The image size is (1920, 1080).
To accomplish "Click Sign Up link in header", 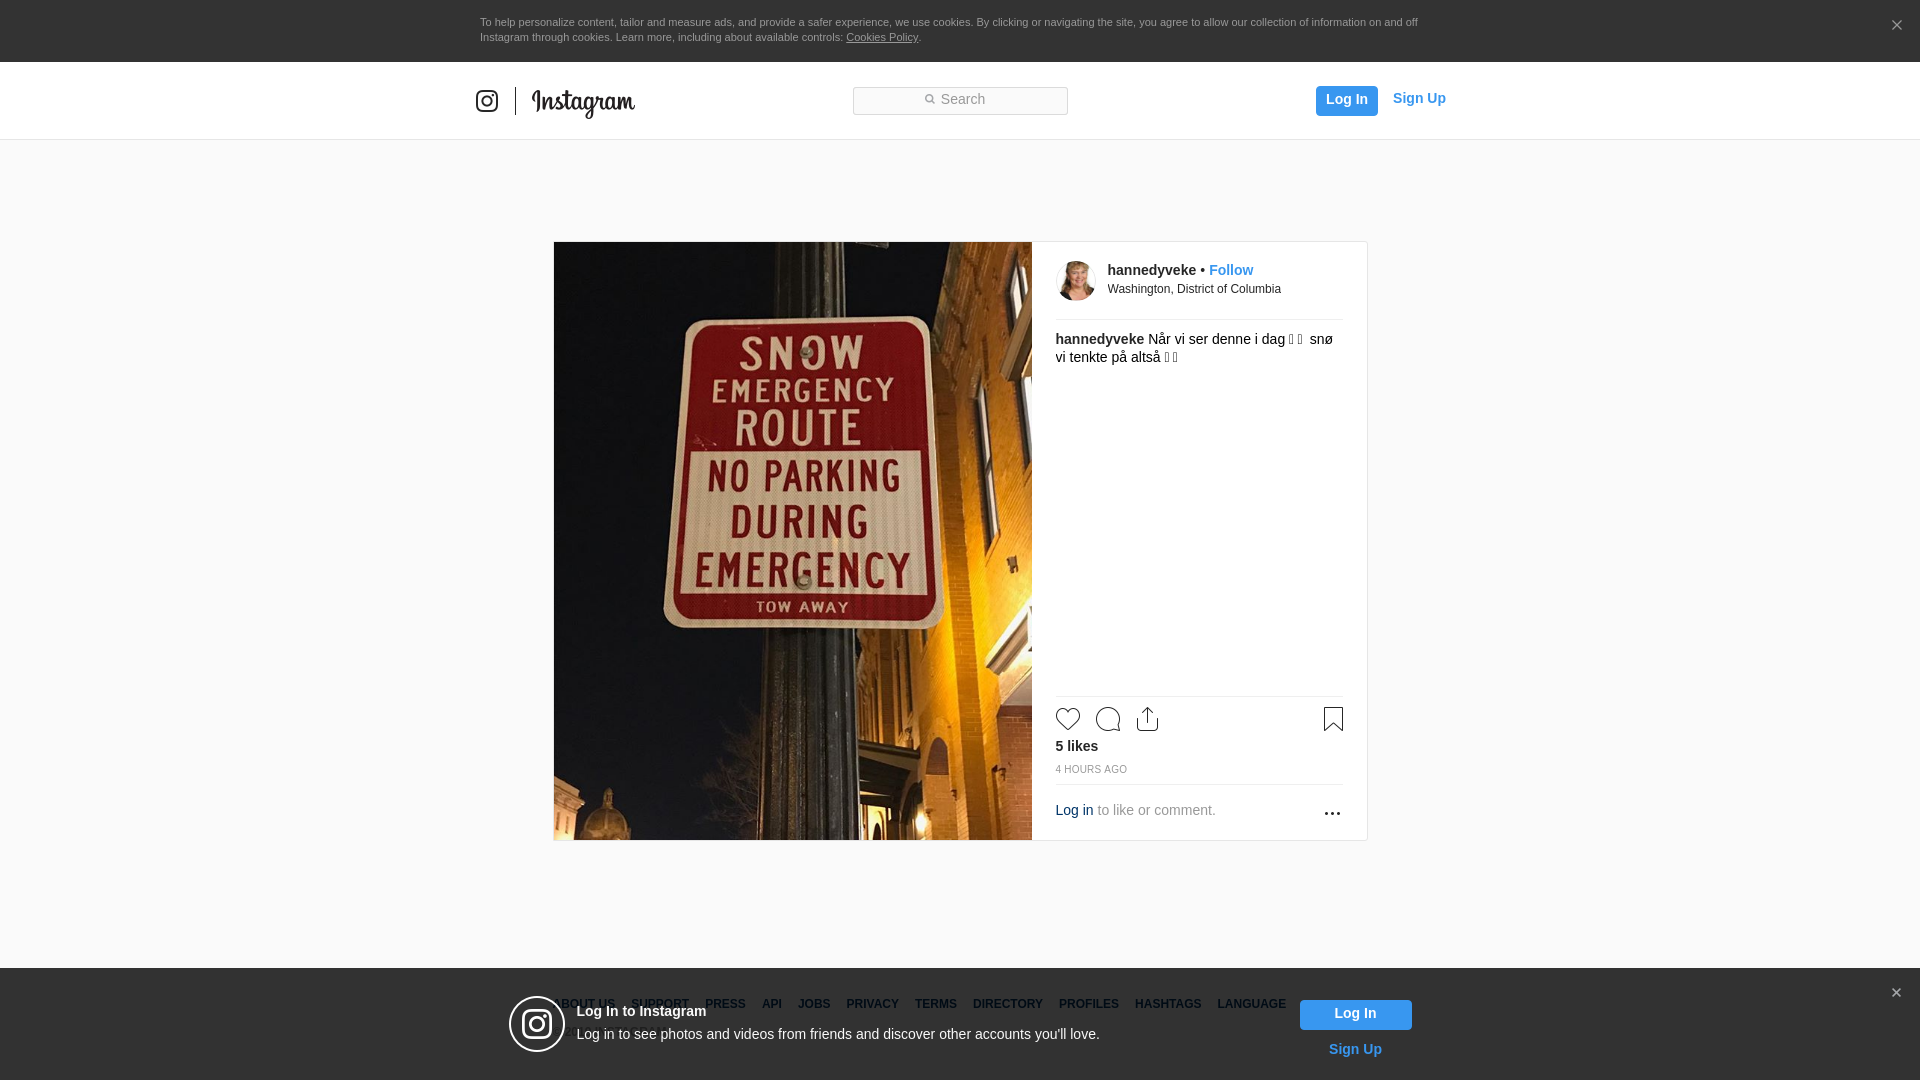I will 1418,98.
